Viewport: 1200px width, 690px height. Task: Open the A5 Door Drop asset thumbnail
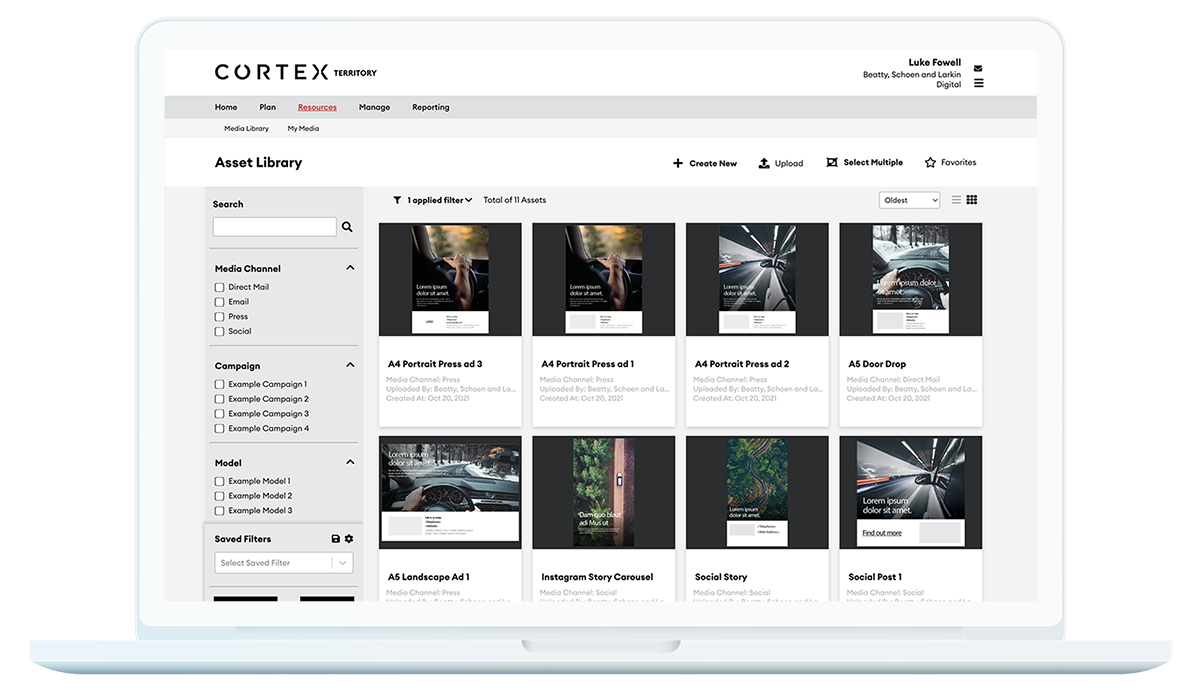pyautogui.click(x=910, y=280)
